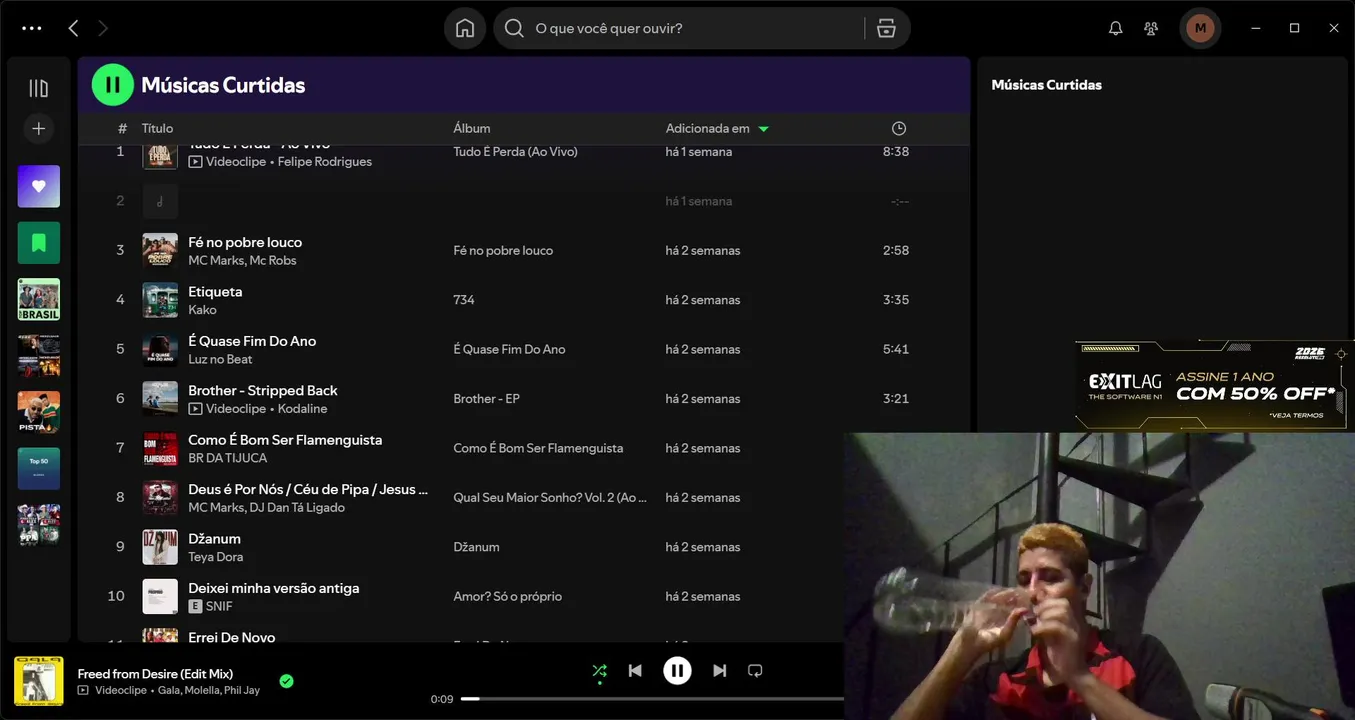
Task: Open the green bookmark Episodes item
Action: [x=38, y=243]
